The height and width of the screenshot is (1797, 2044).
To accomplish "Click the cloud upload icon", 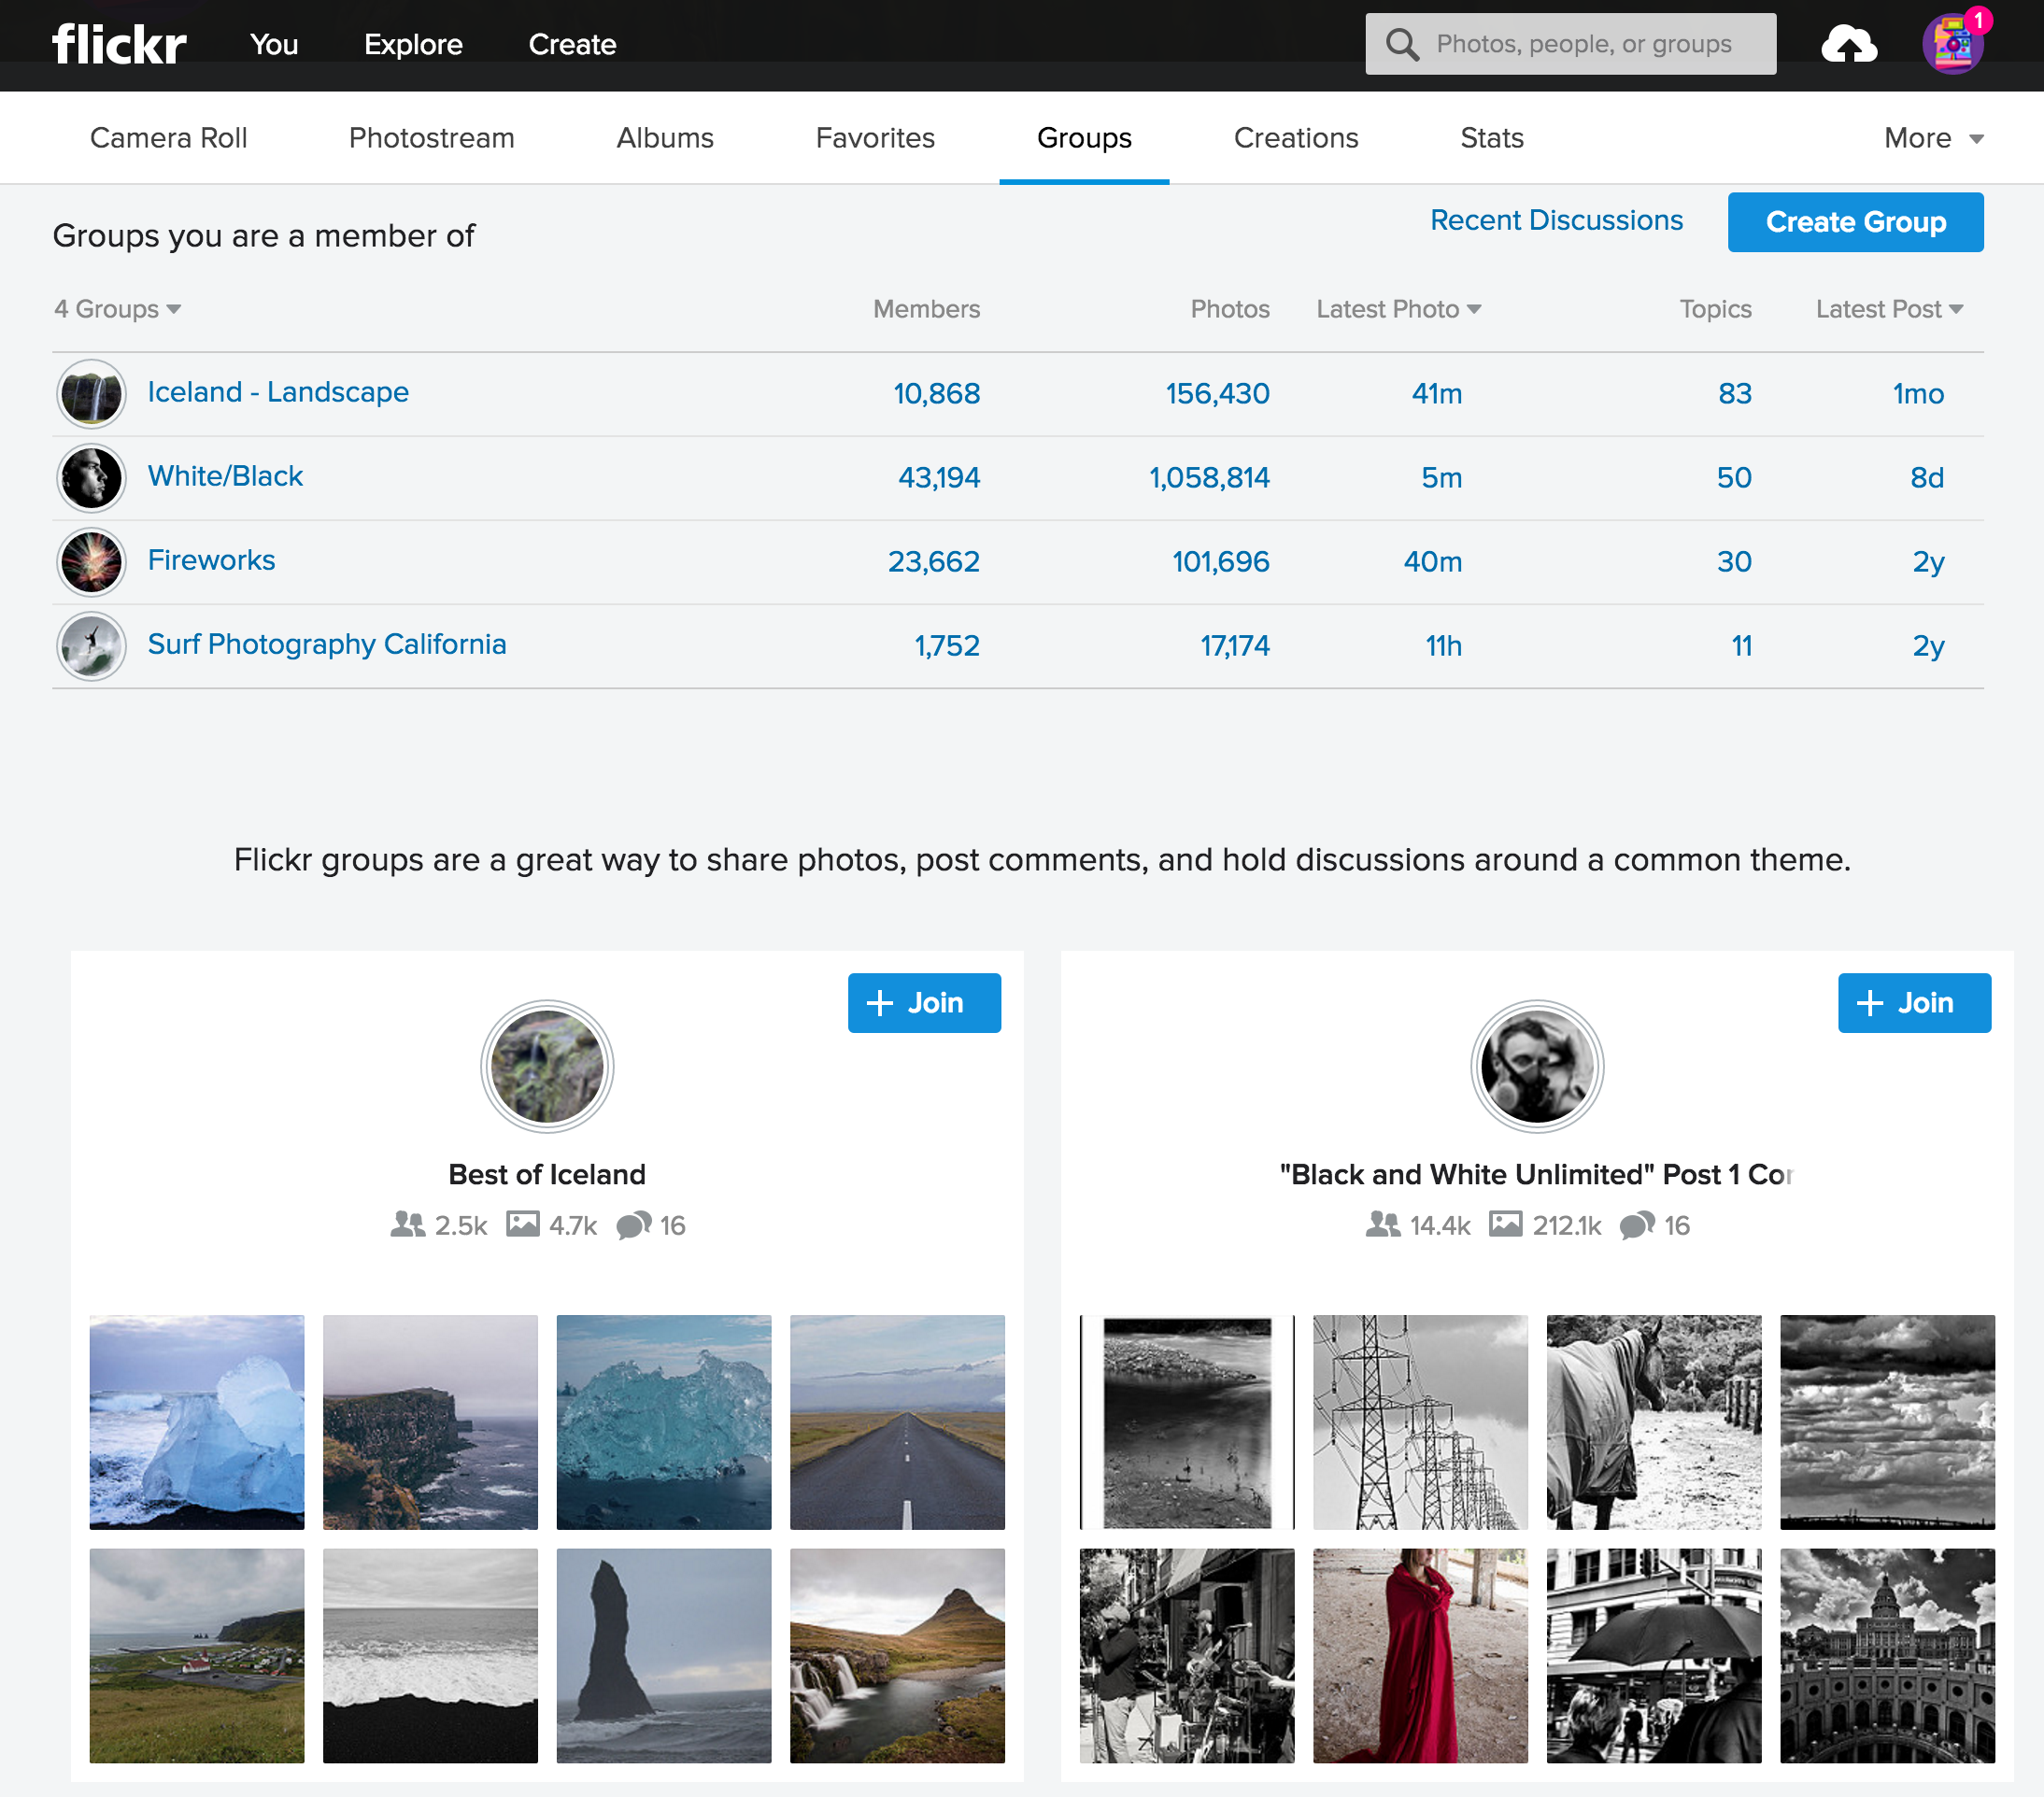I will click(1848, 44).
